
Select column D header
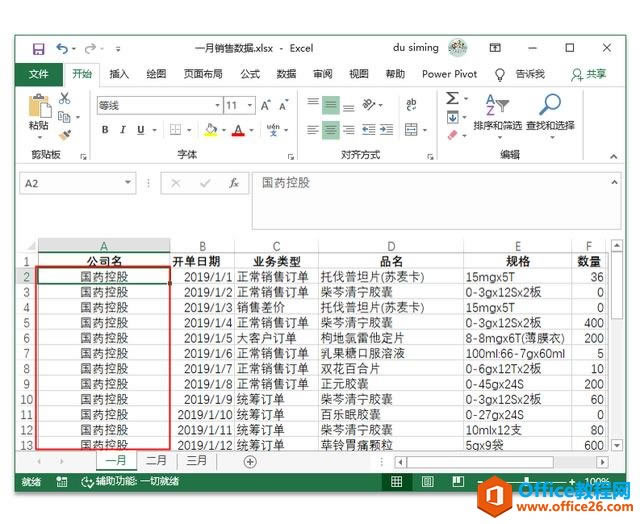click(391, 246)
